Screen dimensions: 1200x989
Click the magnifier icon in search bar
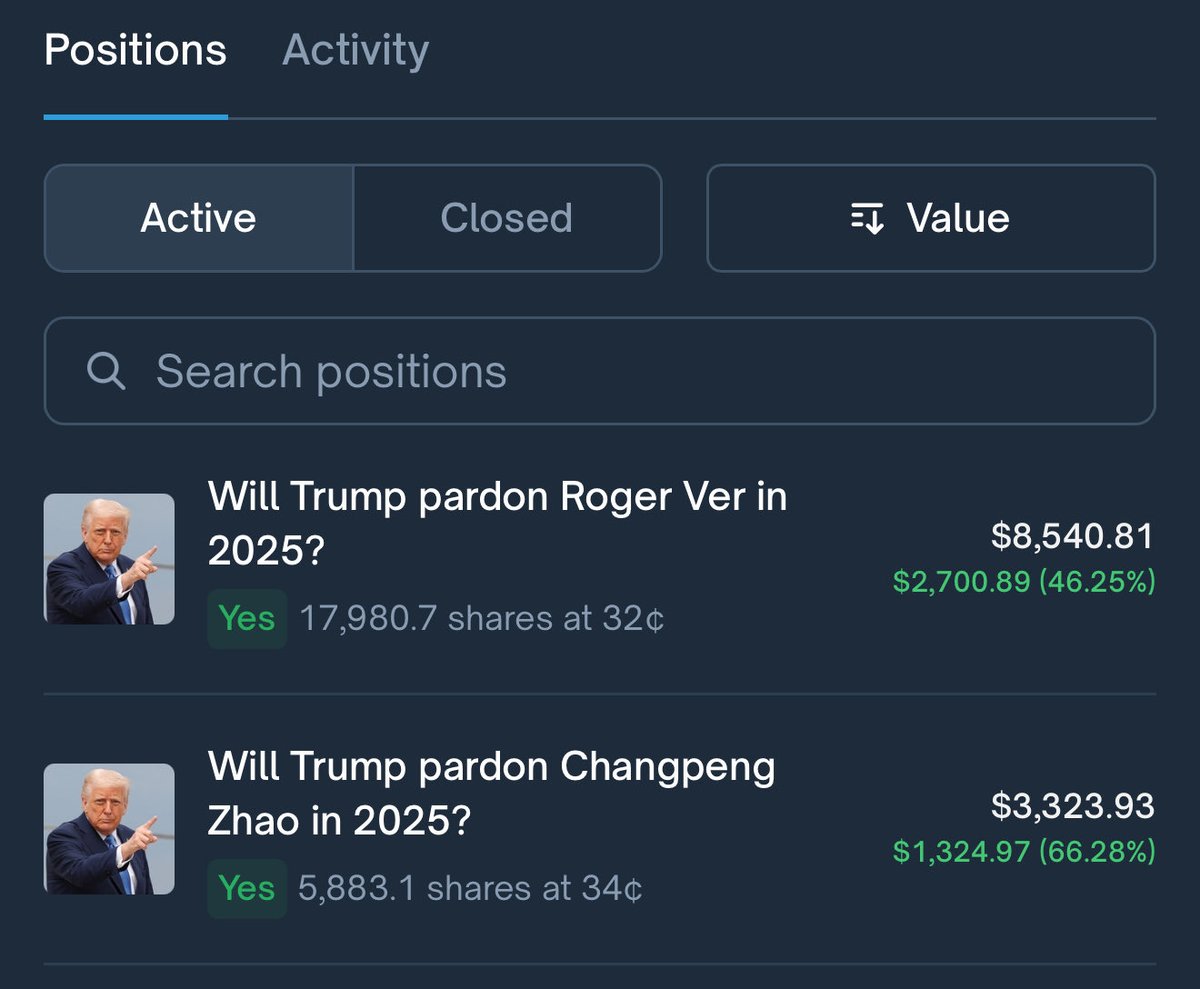click(106, 372)
